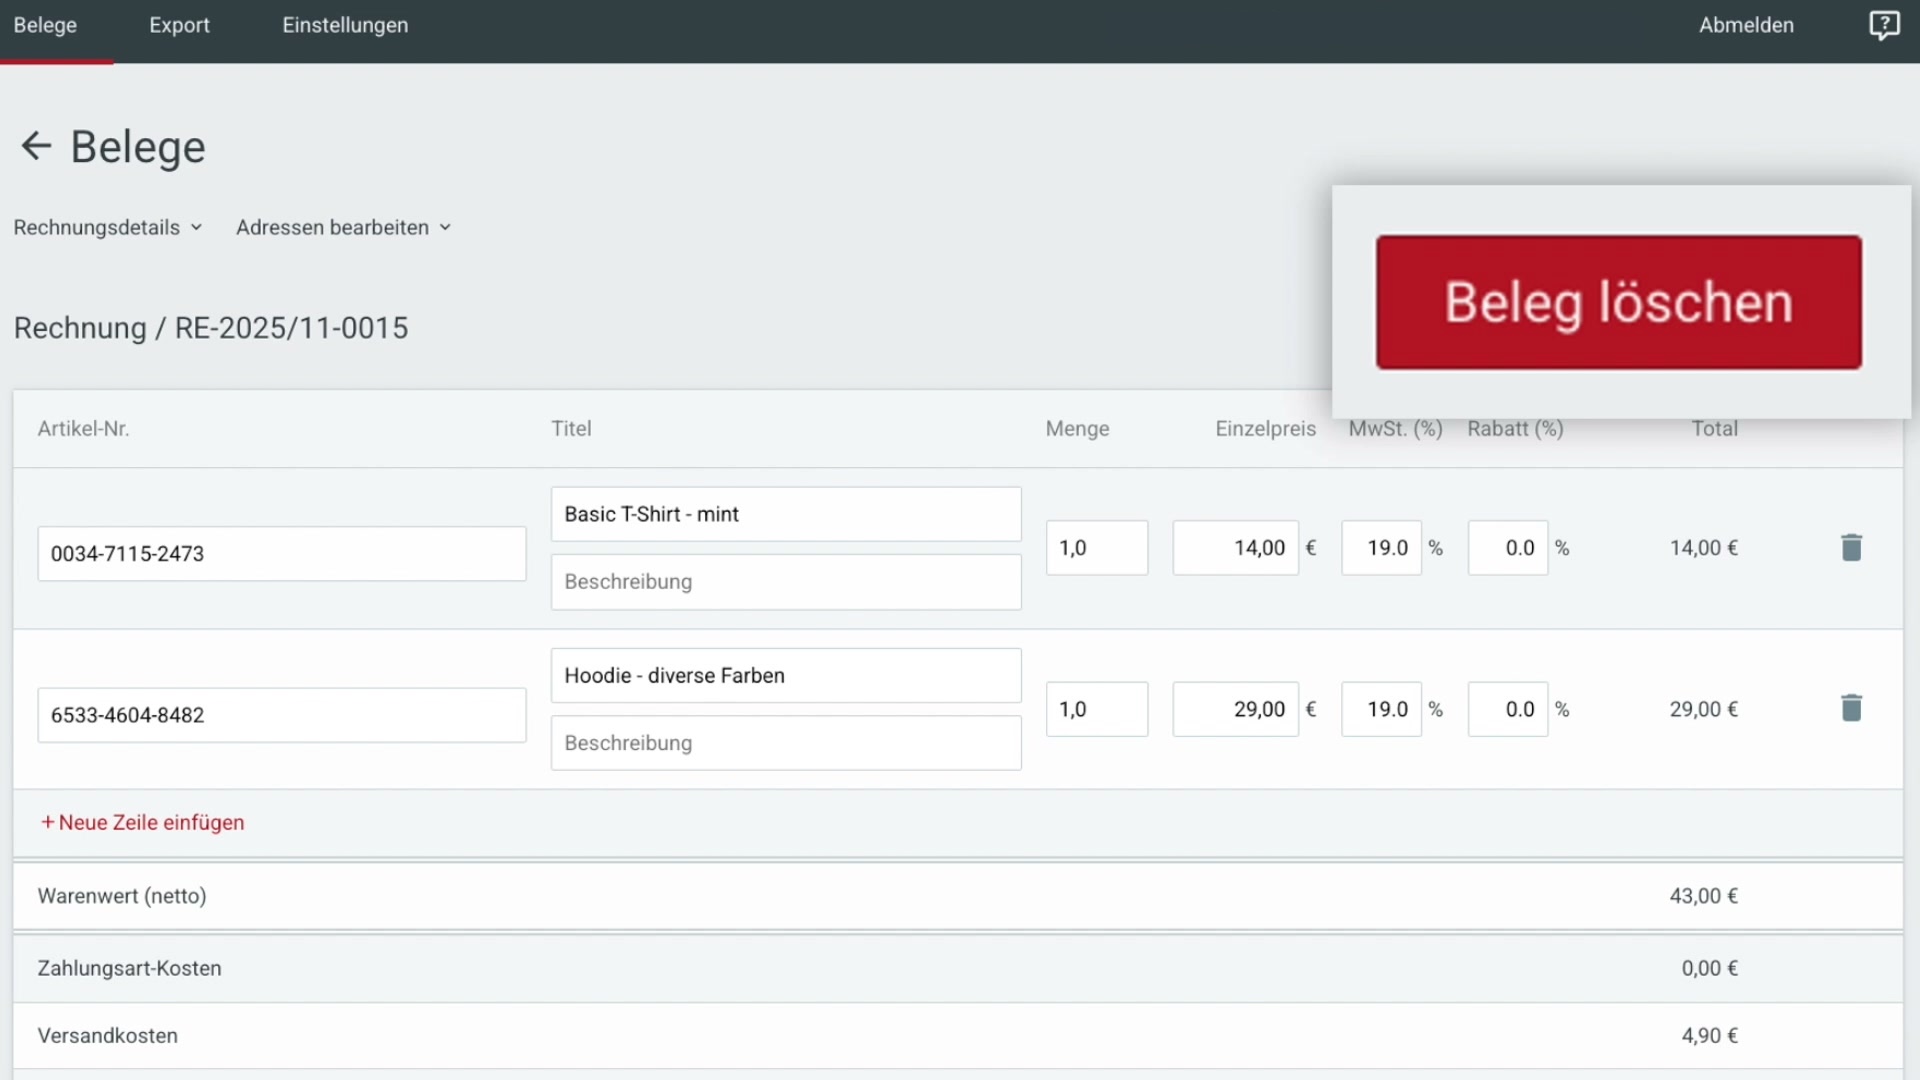Click Beschreibung field under Basic T-Shirt

(x=786, y=582)
